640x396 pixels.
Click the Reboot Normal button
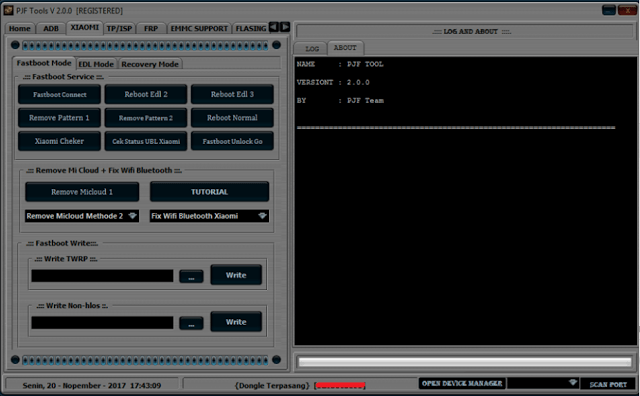[x=232, y=118]
